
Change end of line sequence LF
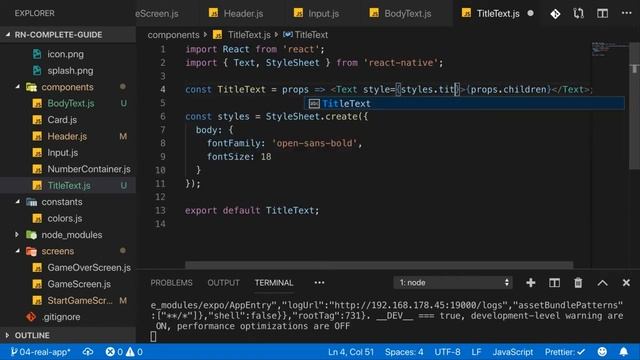tap(476, 352)
